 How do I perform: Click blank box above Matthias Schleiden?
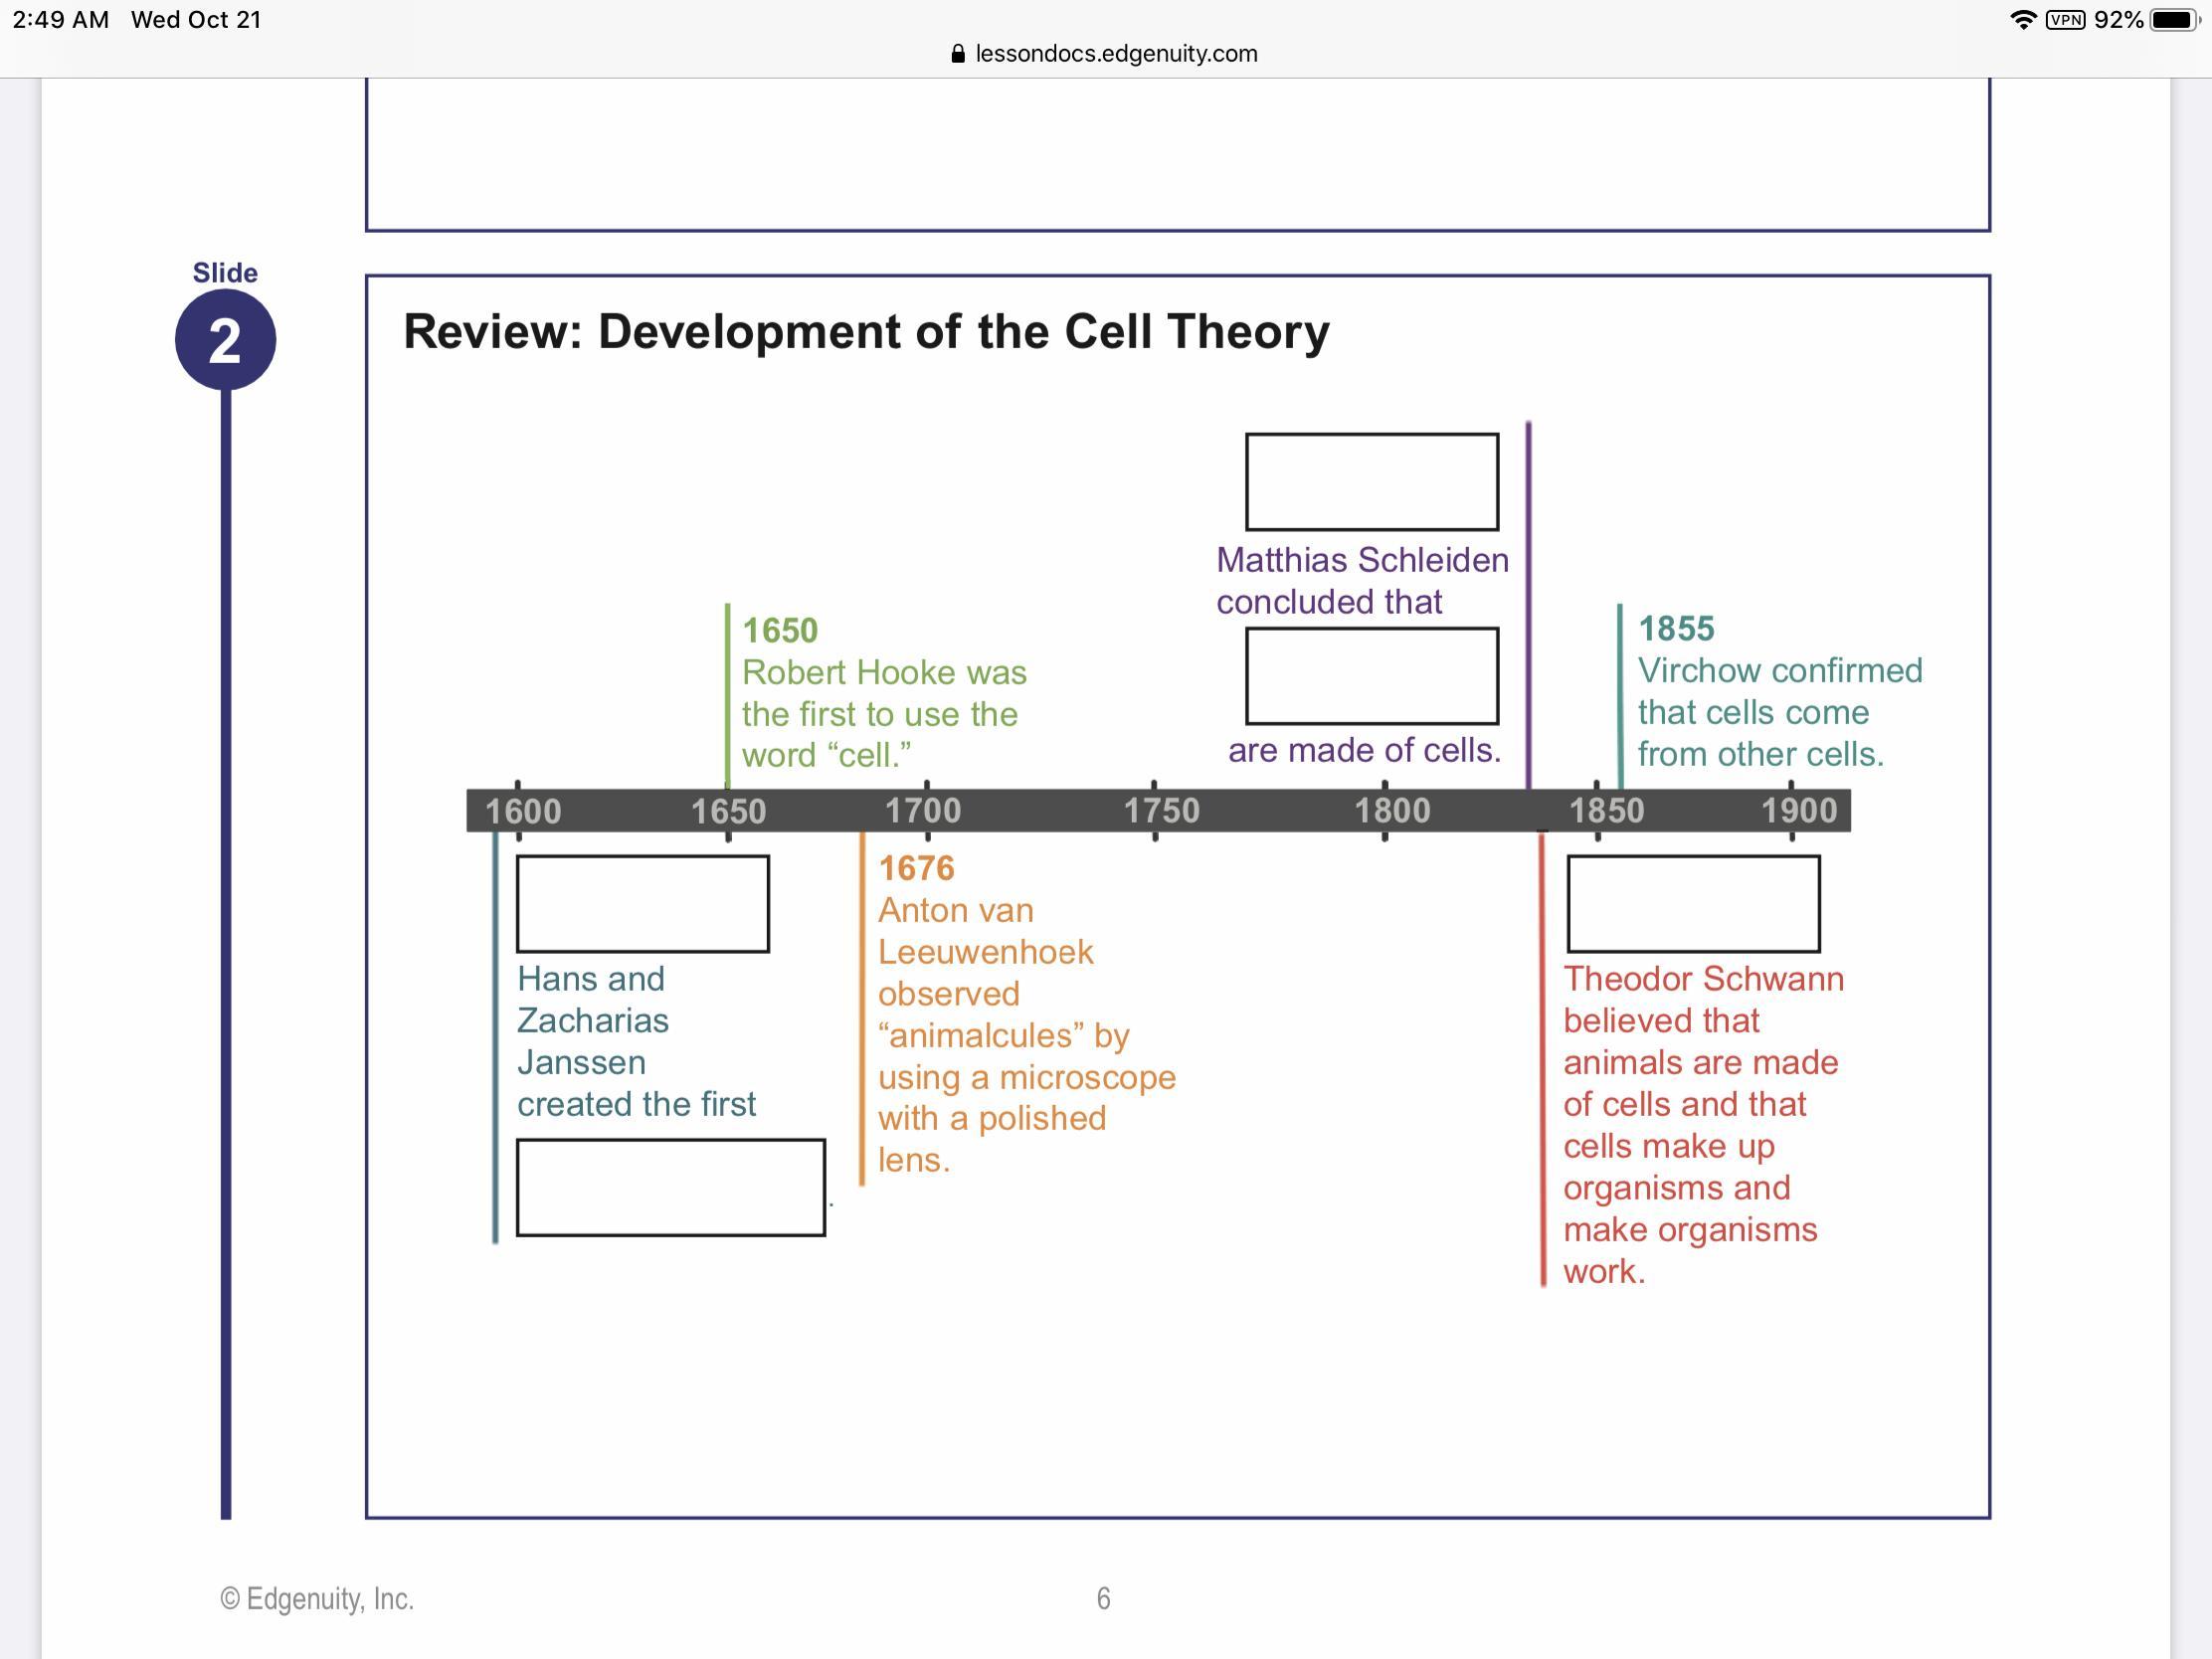[x=1371, y=482]
